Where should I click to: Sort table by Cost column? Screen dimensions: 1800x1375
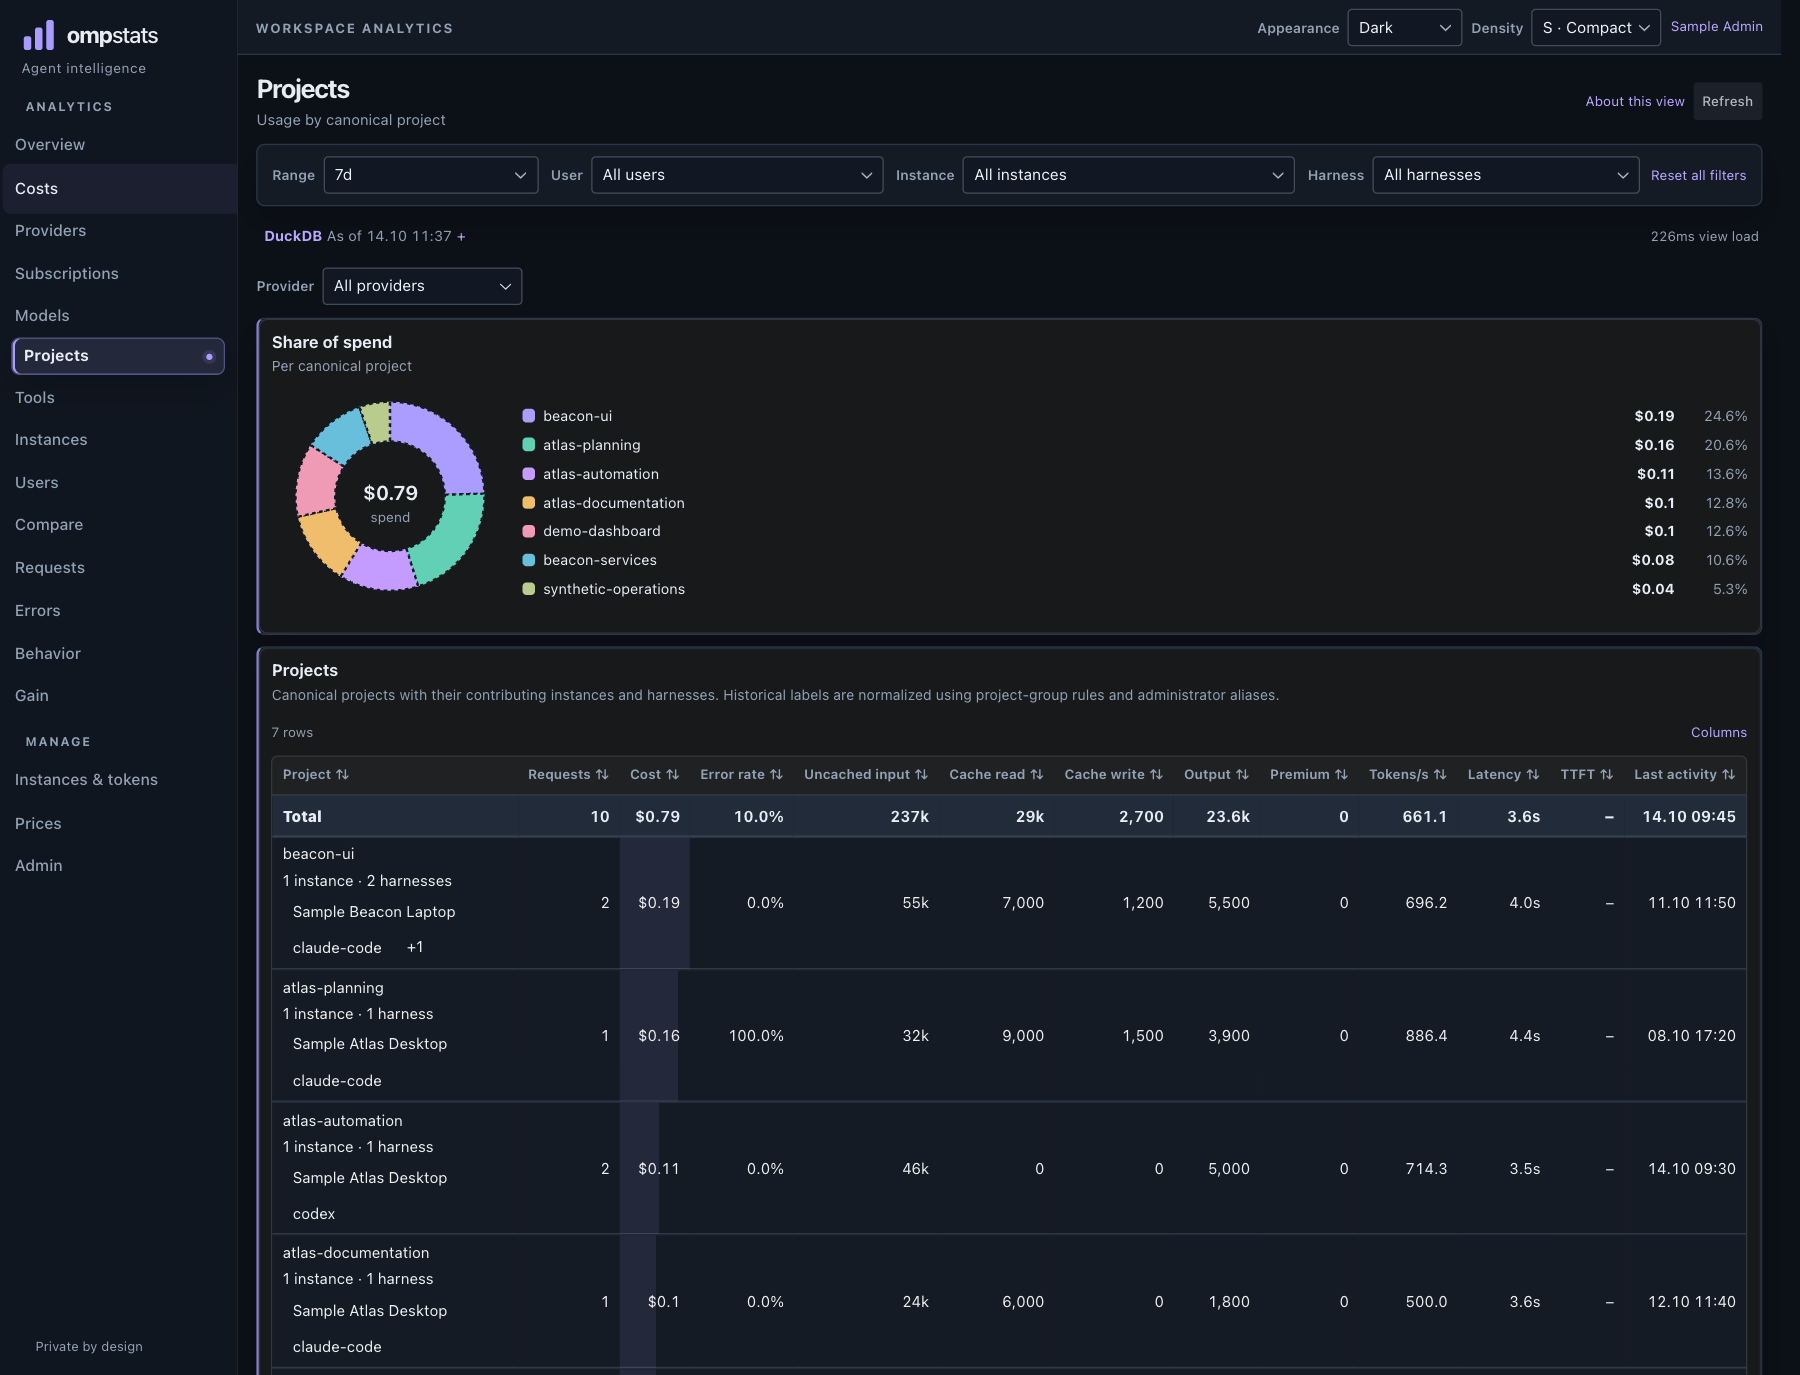point(654,774)
